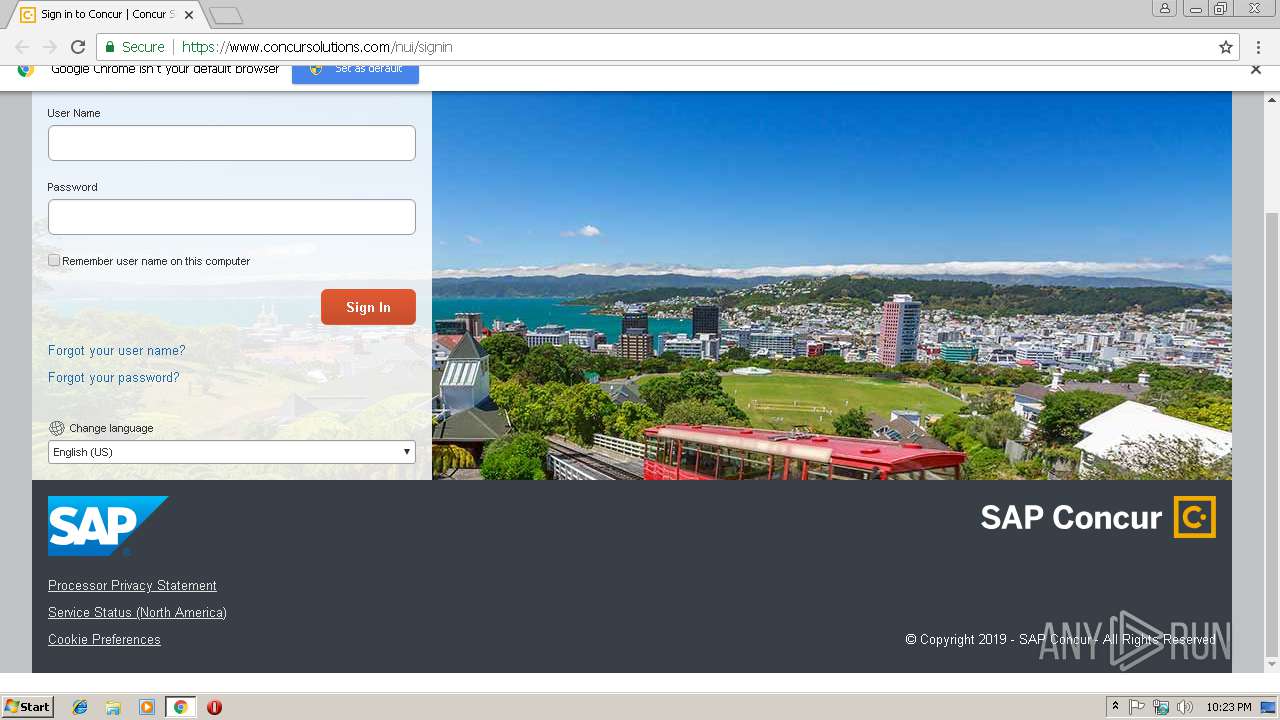
Task: Click the address bar URL
Action: pyautogui.click(x=317, y=47)
